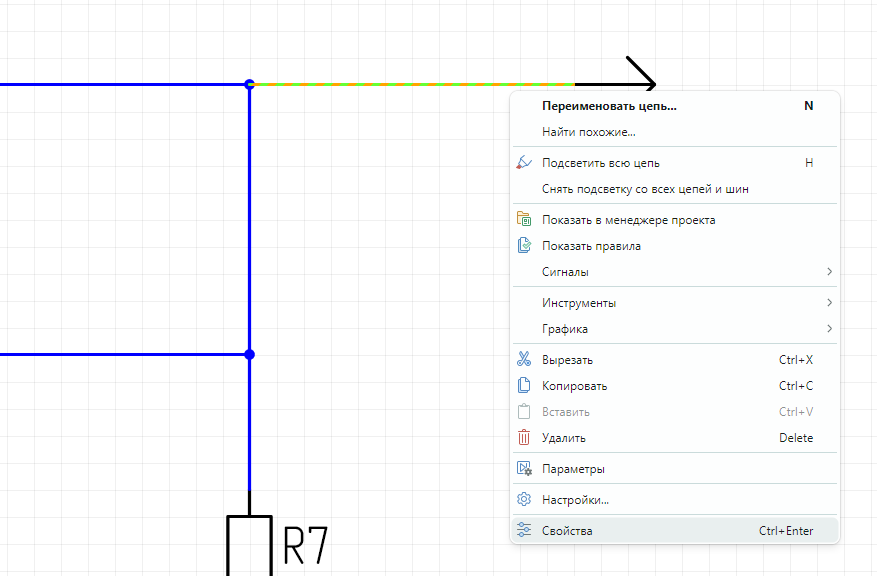
Task: Click the Ctrl+C shortcut label
Action: [796, 386]
